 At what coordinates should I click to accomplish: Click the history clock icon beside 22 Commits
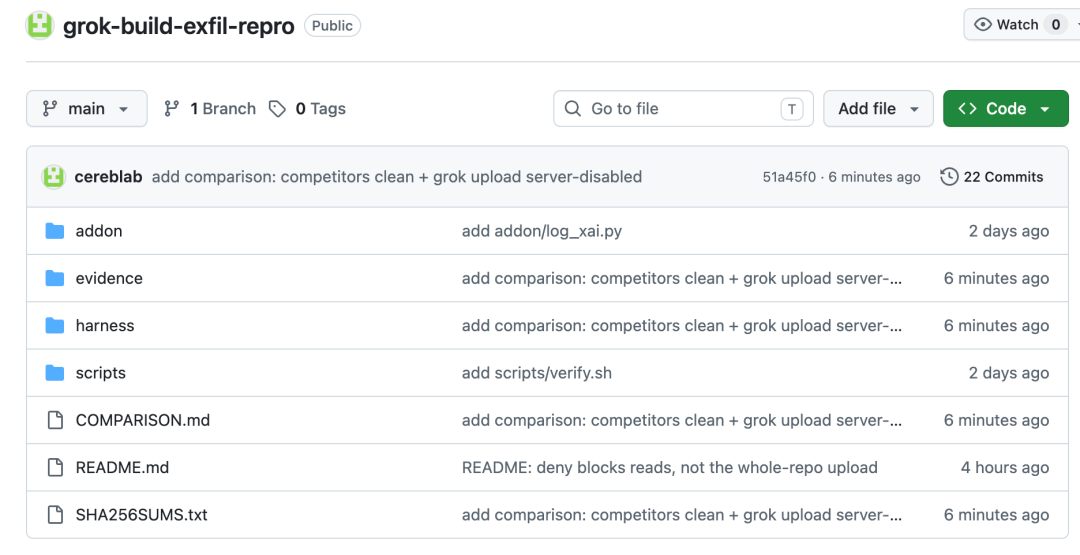pyautogui.click(x=949, y=177)
